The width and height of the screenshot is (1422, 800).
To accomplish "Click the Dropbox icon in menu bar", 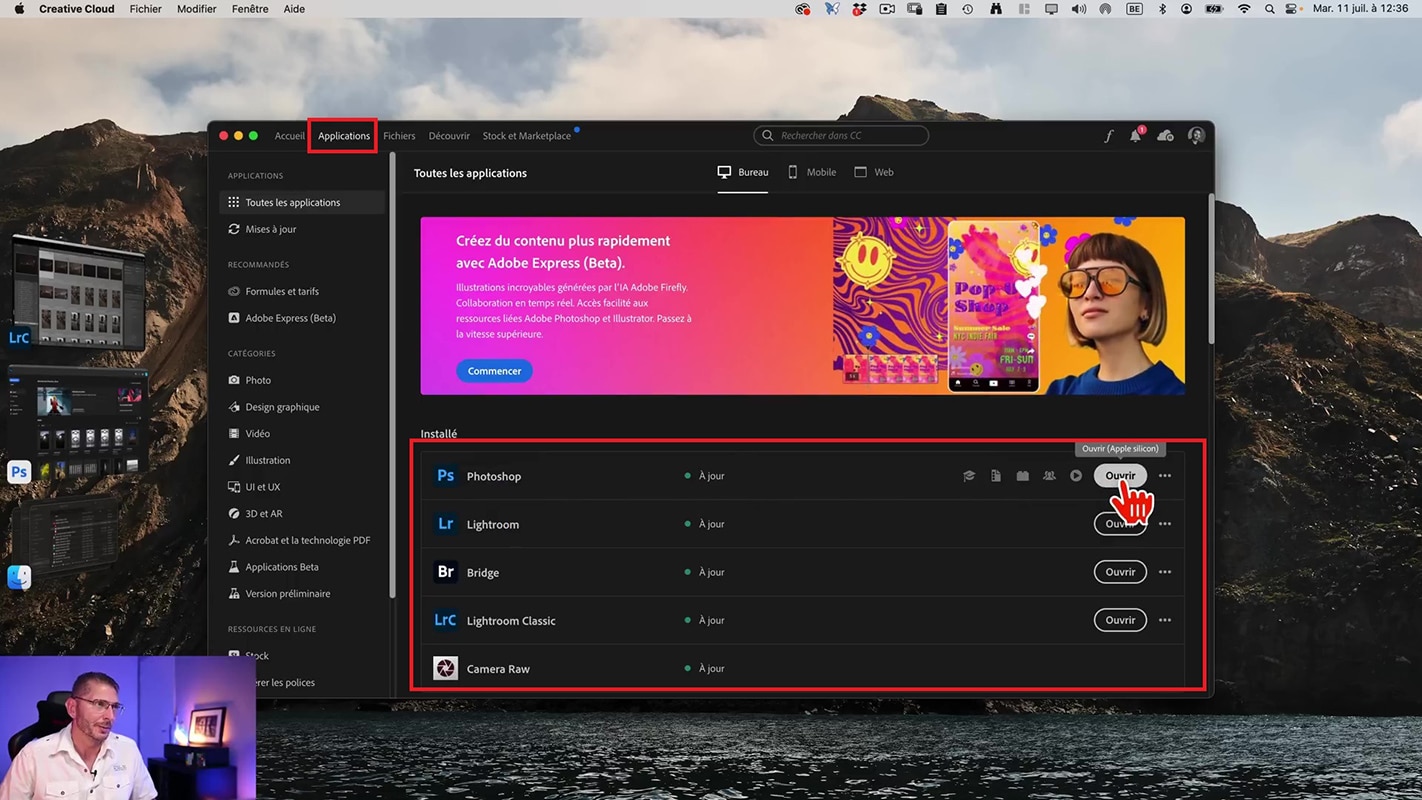I will click(x=859, y=9).
